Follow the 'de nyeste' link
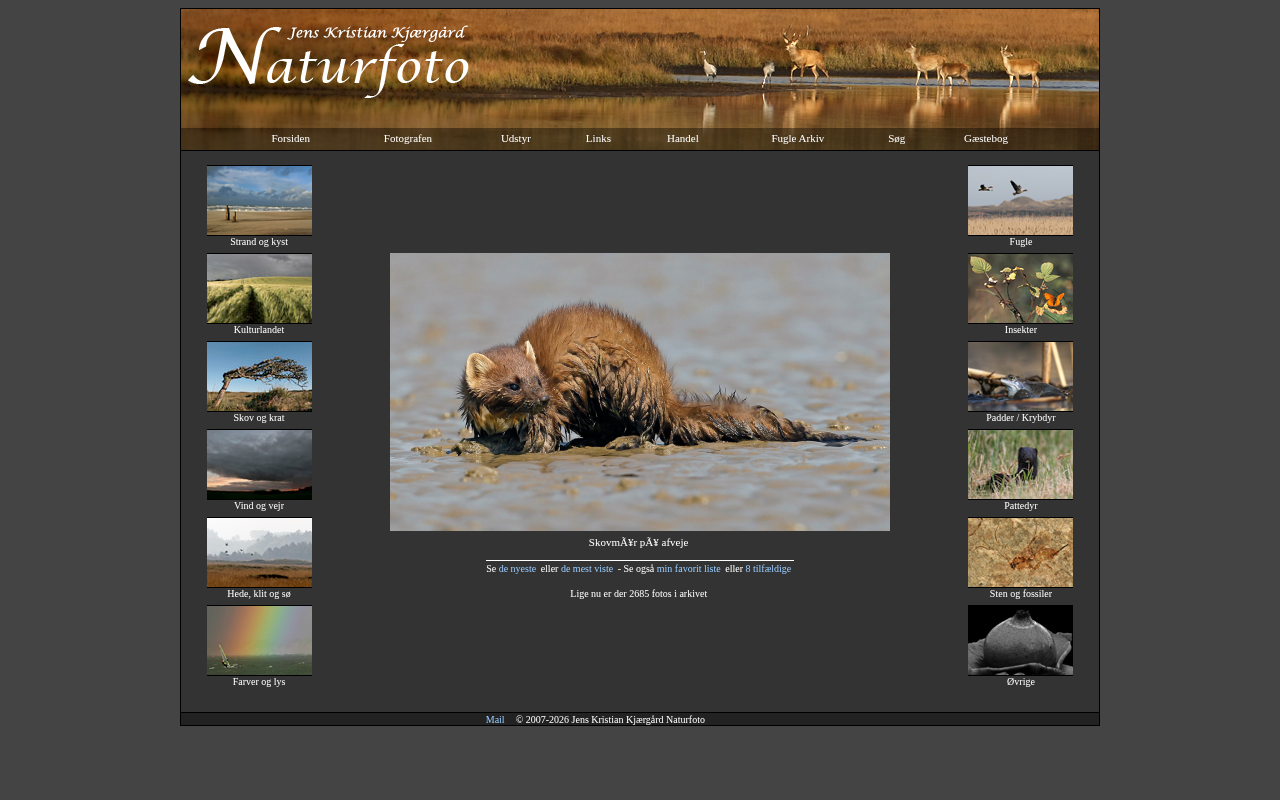 [x=517, y=569]
